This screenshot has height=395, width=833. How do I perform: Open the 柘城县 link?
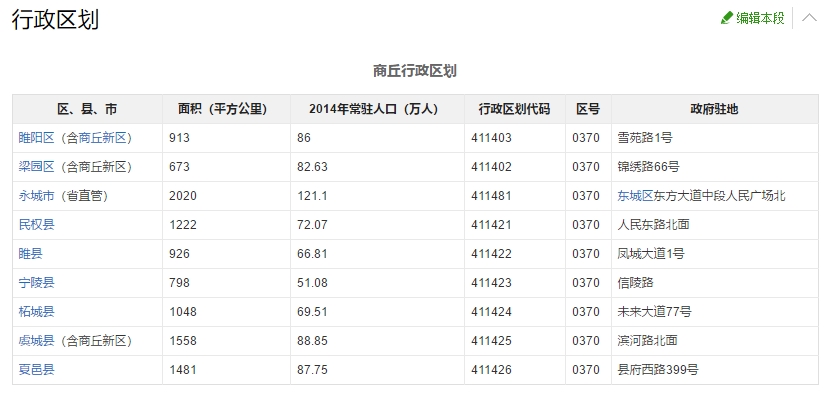37,312
